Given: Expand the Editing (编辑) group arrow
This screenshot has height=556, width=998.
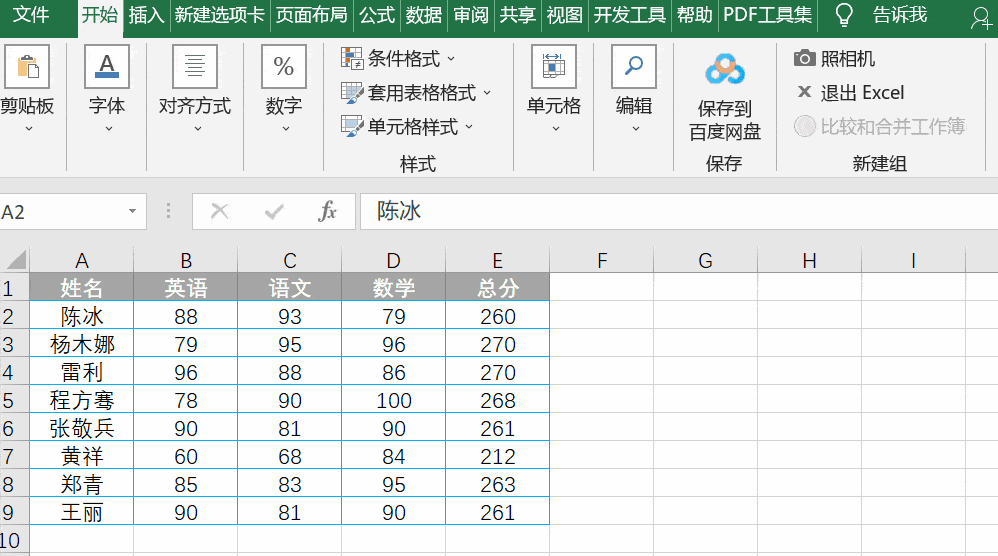Looking at the screenshot, I should (635, 129).
